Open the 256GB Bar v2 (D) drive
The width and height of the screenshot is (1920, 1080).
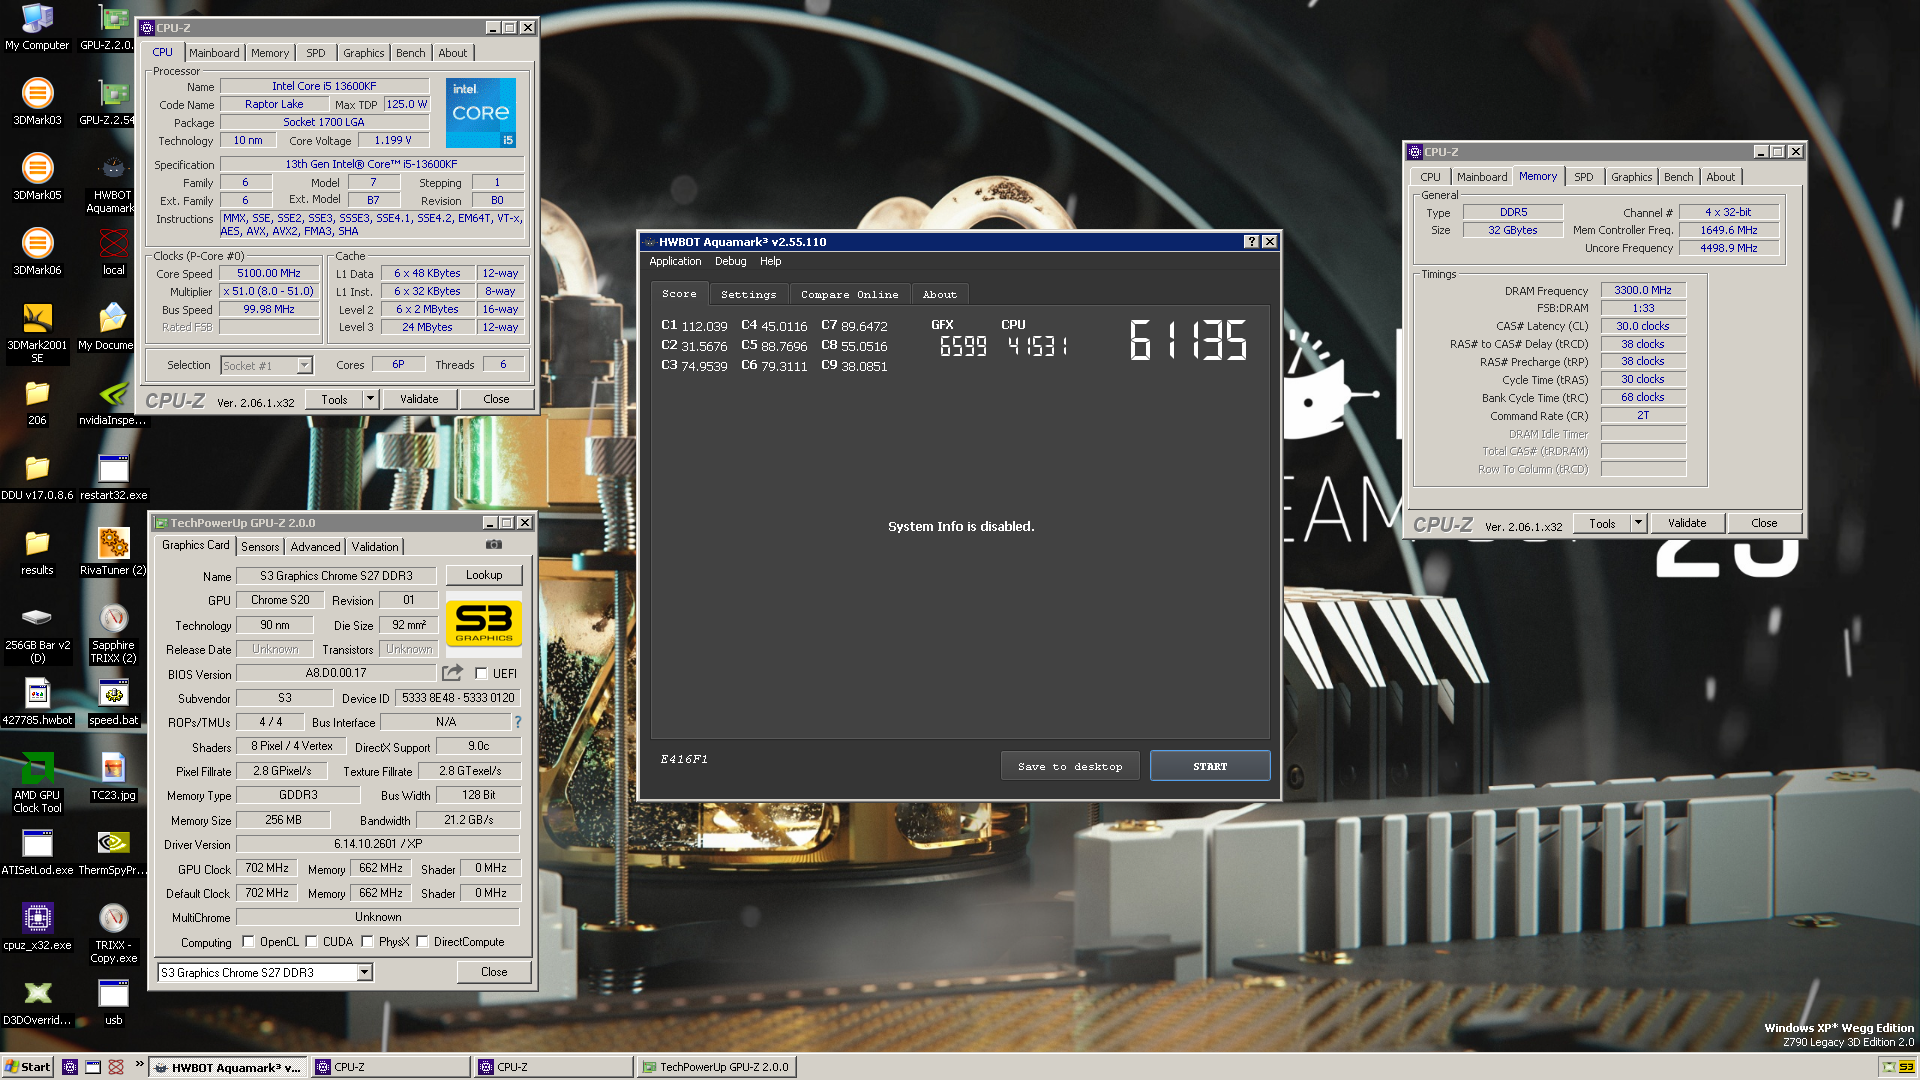tap(37, 632)
